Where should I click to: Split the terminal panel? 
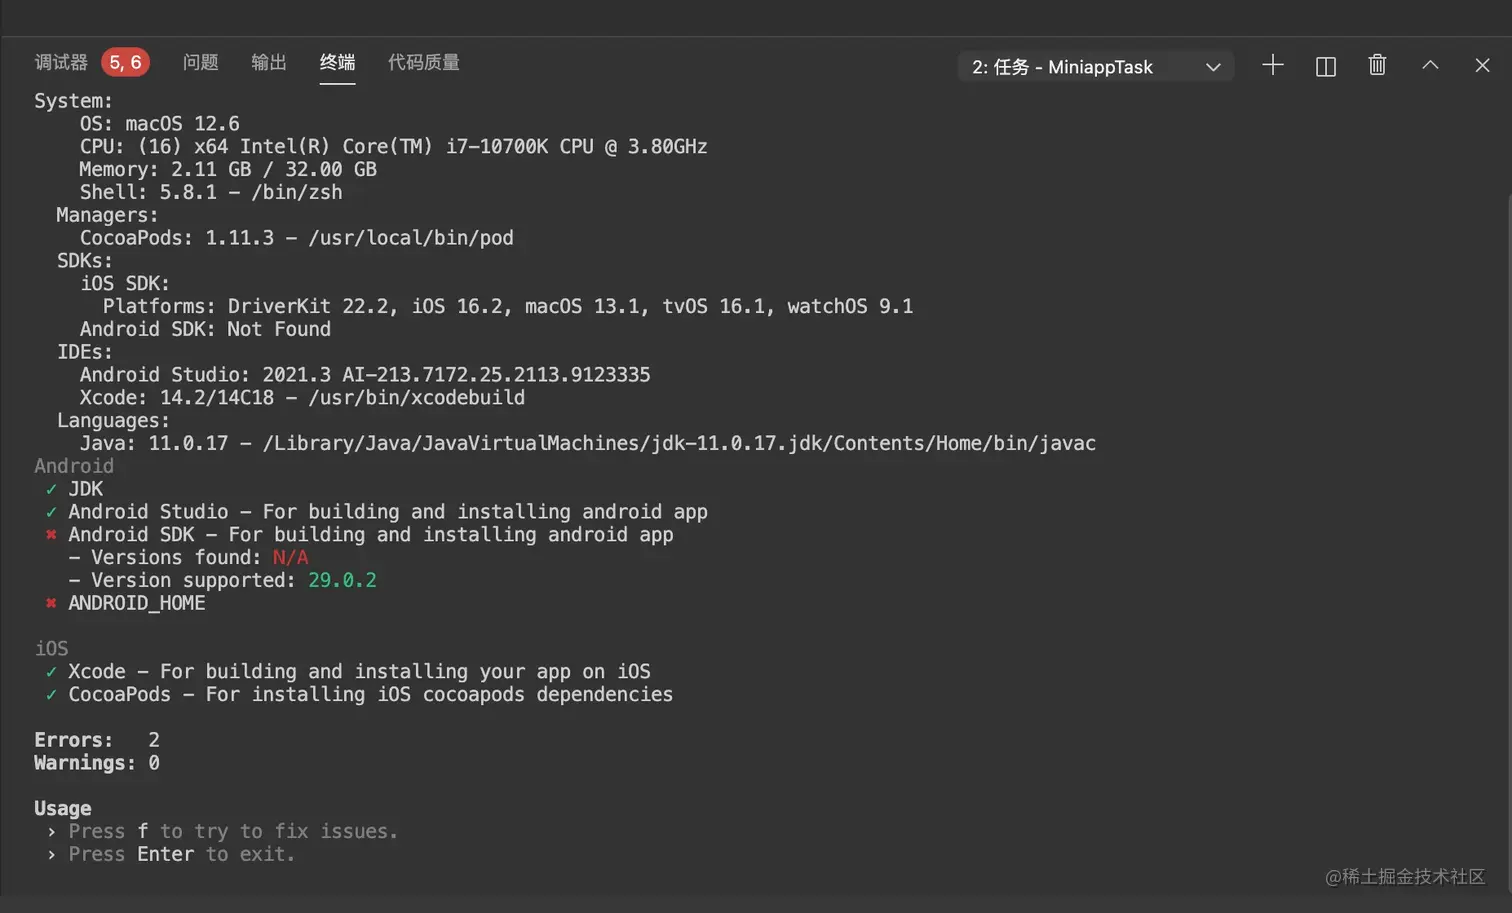click(x=1325, y=67)
